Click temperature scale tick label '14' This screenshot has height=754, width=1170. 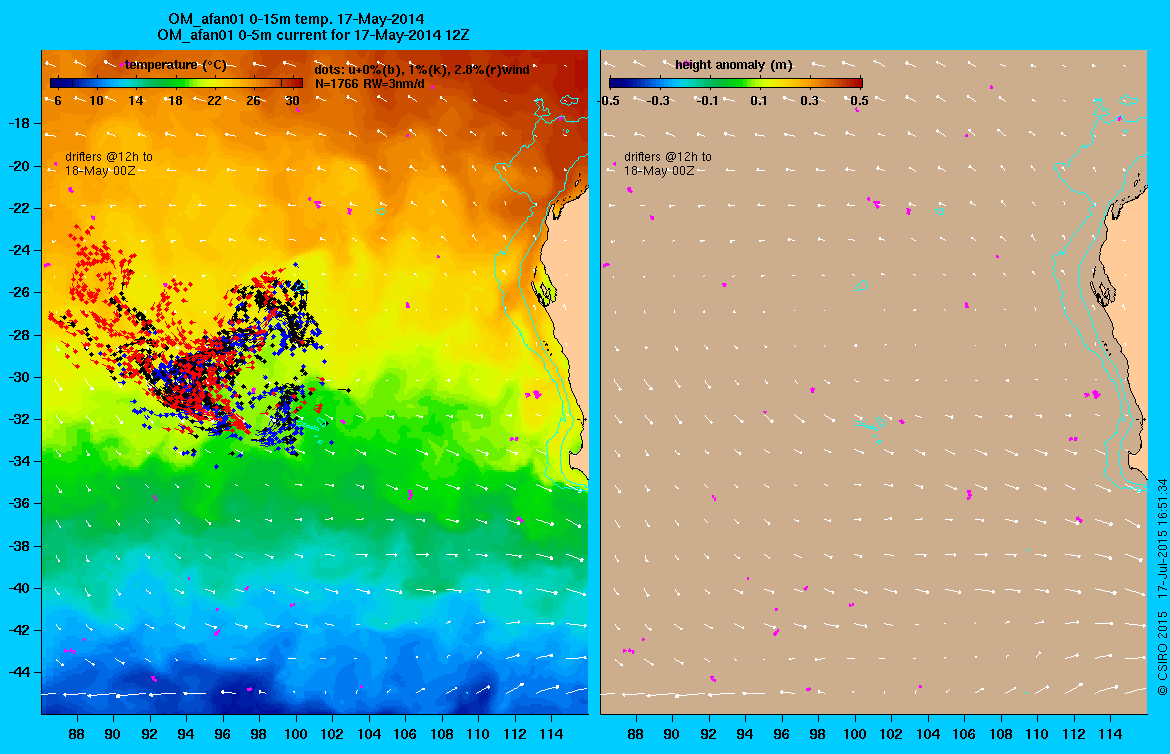point(136,101)
